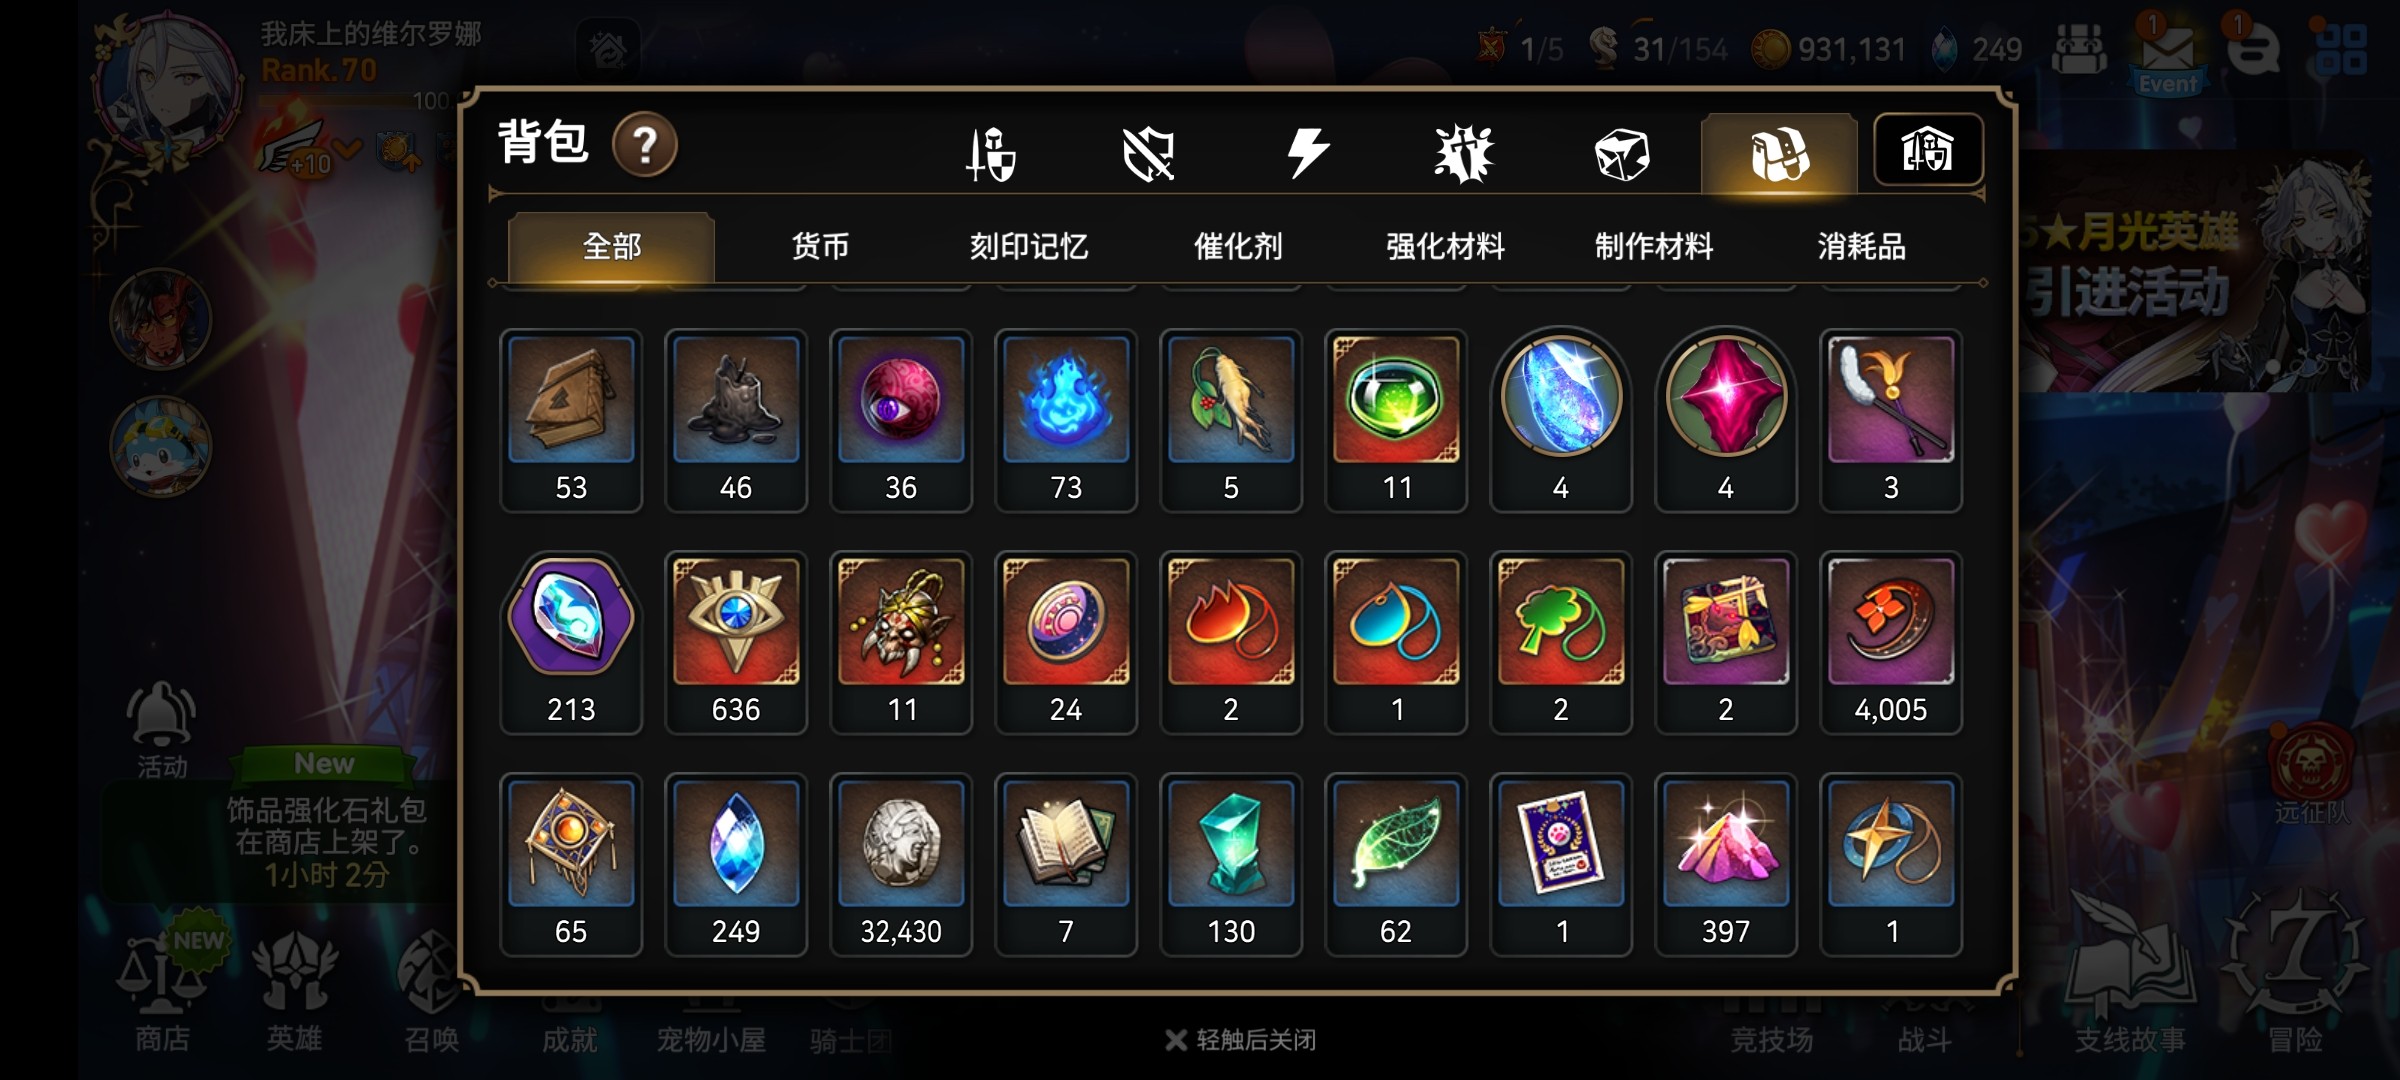Image resolution: width=2400 pixels, height=1080 pixels.
Task: Show the 消耗品 tab
Action: pyautogui.click(x=1862, y=246)
